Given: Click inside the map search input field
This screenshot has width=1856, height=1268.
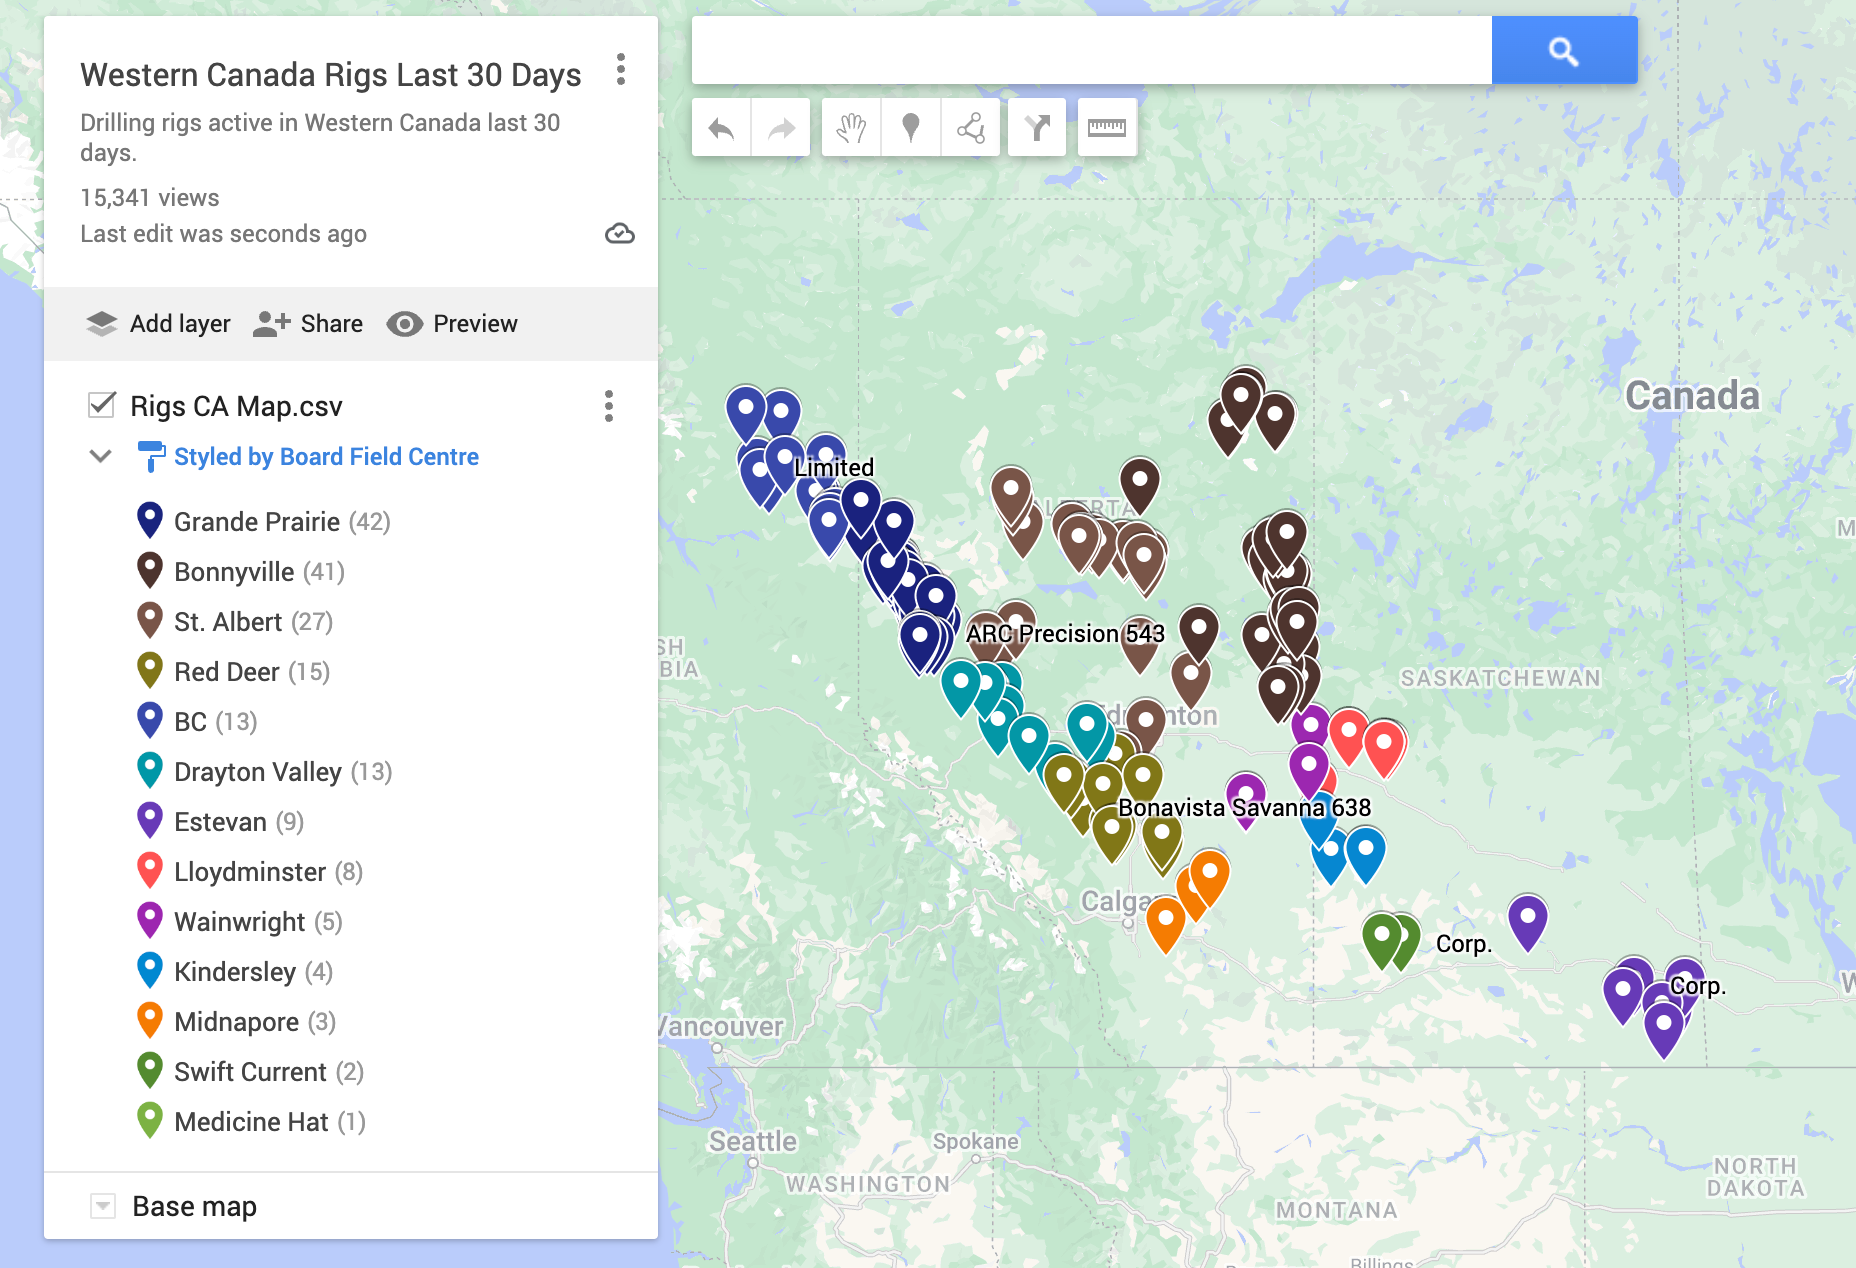Looking at the screenshot, I should 1090,49.
